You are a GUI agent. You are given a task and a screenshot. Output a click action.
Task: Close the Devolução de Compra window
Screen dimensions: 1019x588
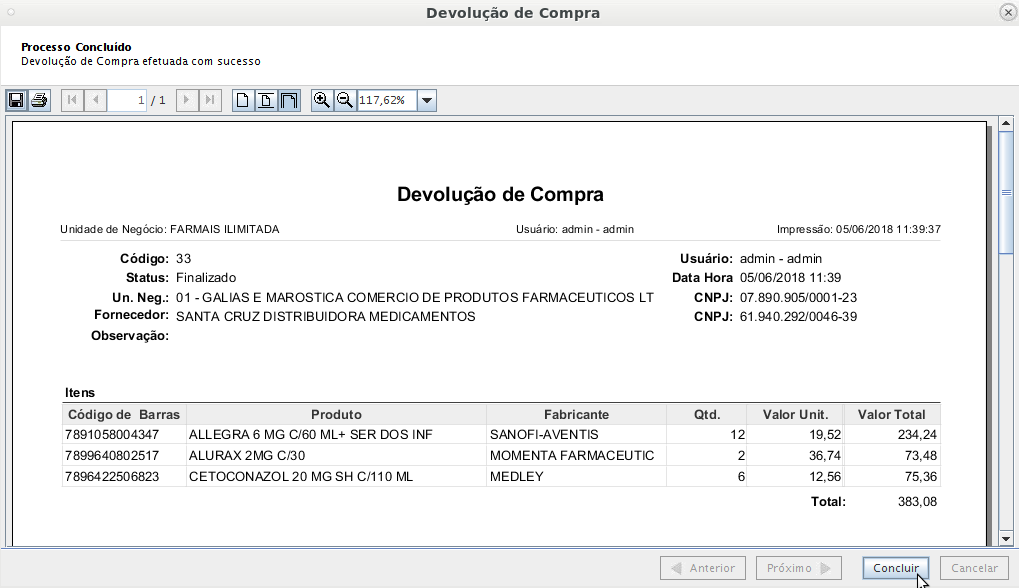pos(1007,13)
